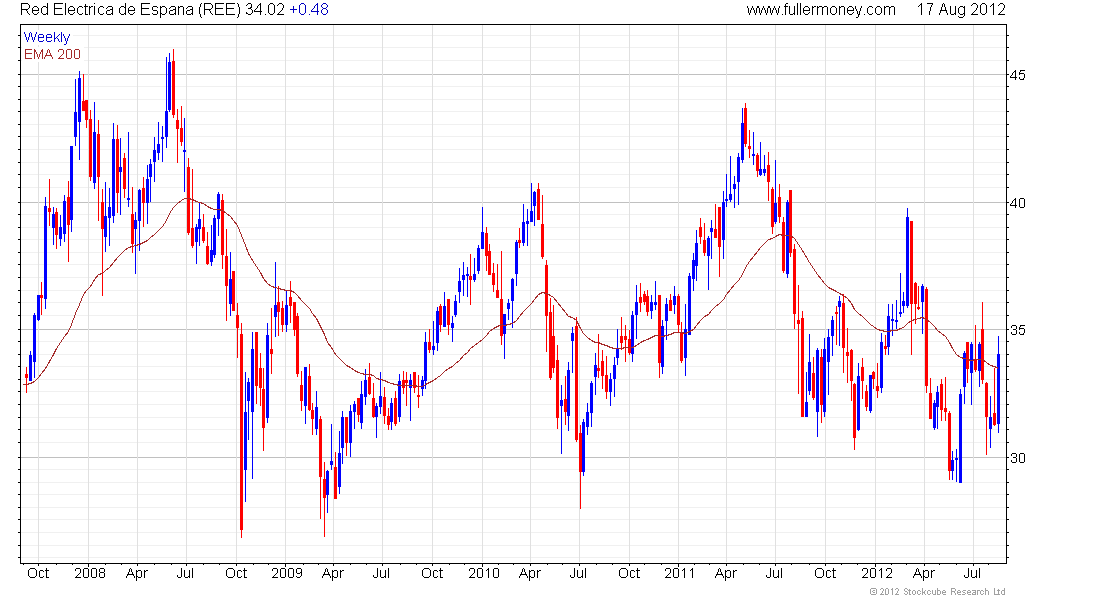Click the y-axis value '35'
This screenshot has width=1100, height=600.
(x=1017, y=331)
